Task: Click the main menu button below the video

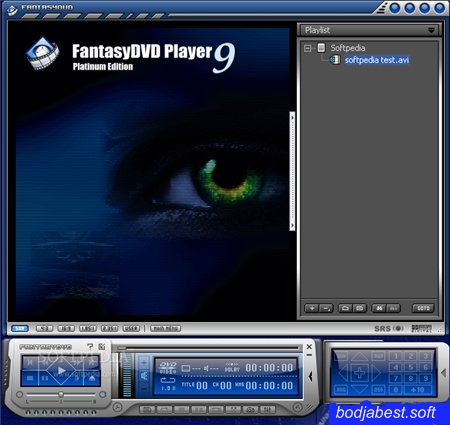Action: tap(165, 328)
